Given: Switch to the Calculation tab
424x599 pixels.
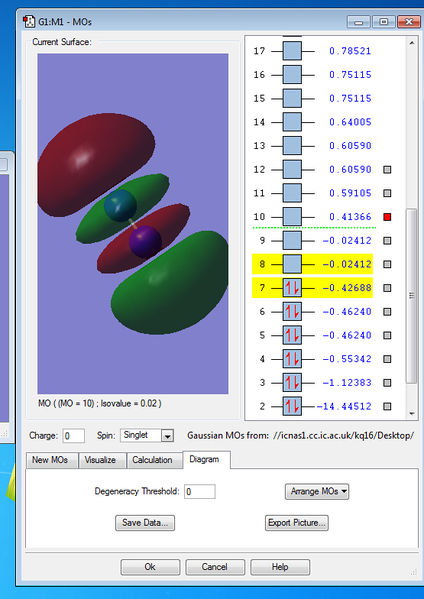Looking at the screenshot, I should coord(154,460).
